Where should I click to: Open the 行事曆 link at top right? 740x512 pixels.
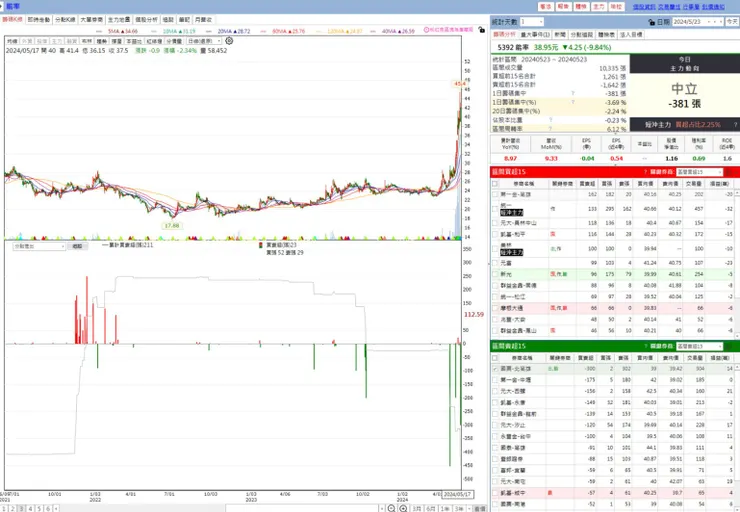690,7
